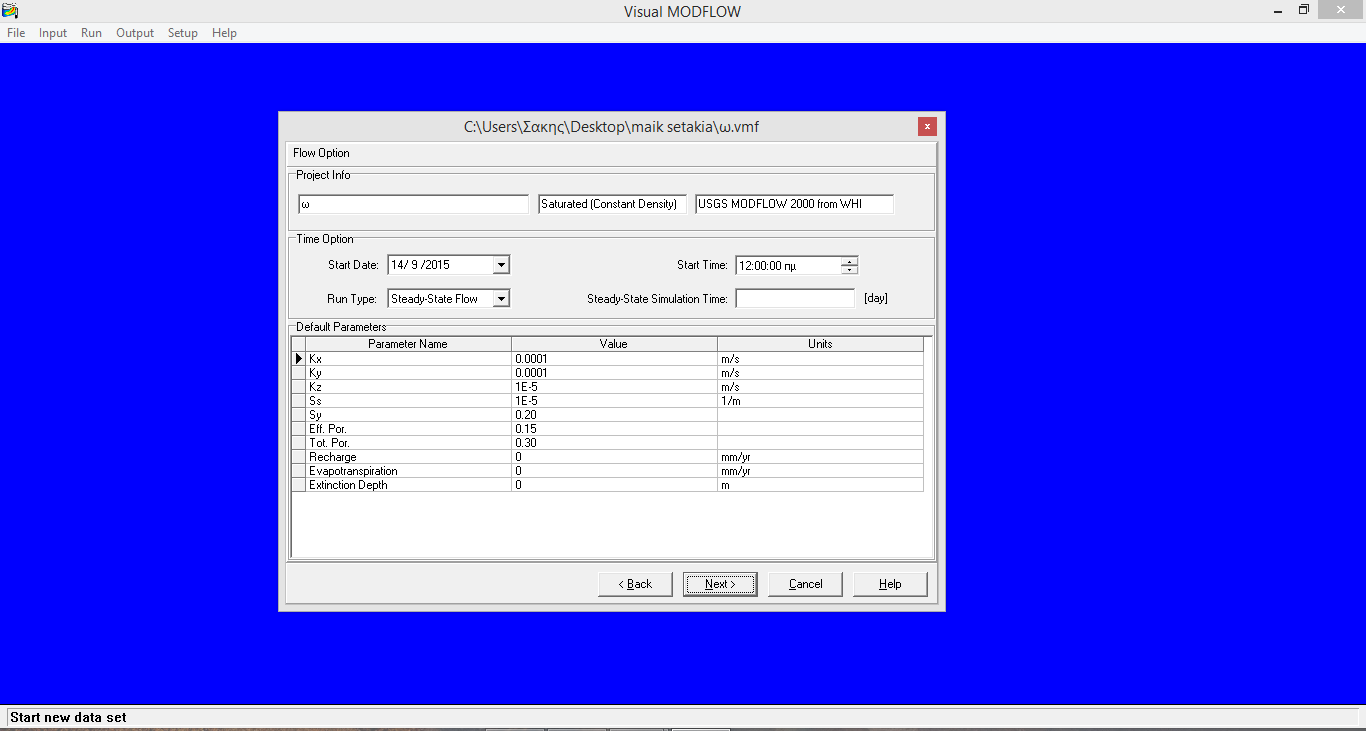Click the Tot. Por. value 0.30
This screenshot has height=731, width=1366.
point(614,442)
